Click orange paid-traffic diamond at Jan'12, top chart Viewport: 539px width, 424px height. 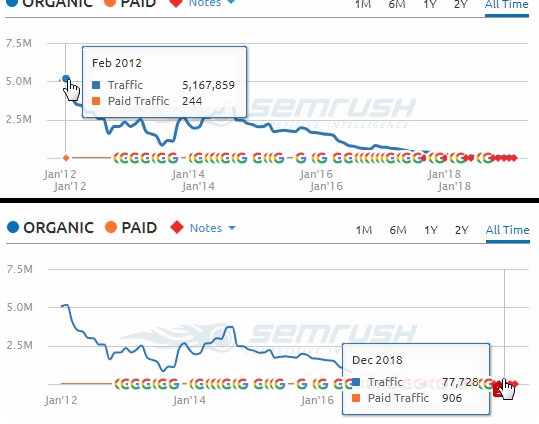66,158
